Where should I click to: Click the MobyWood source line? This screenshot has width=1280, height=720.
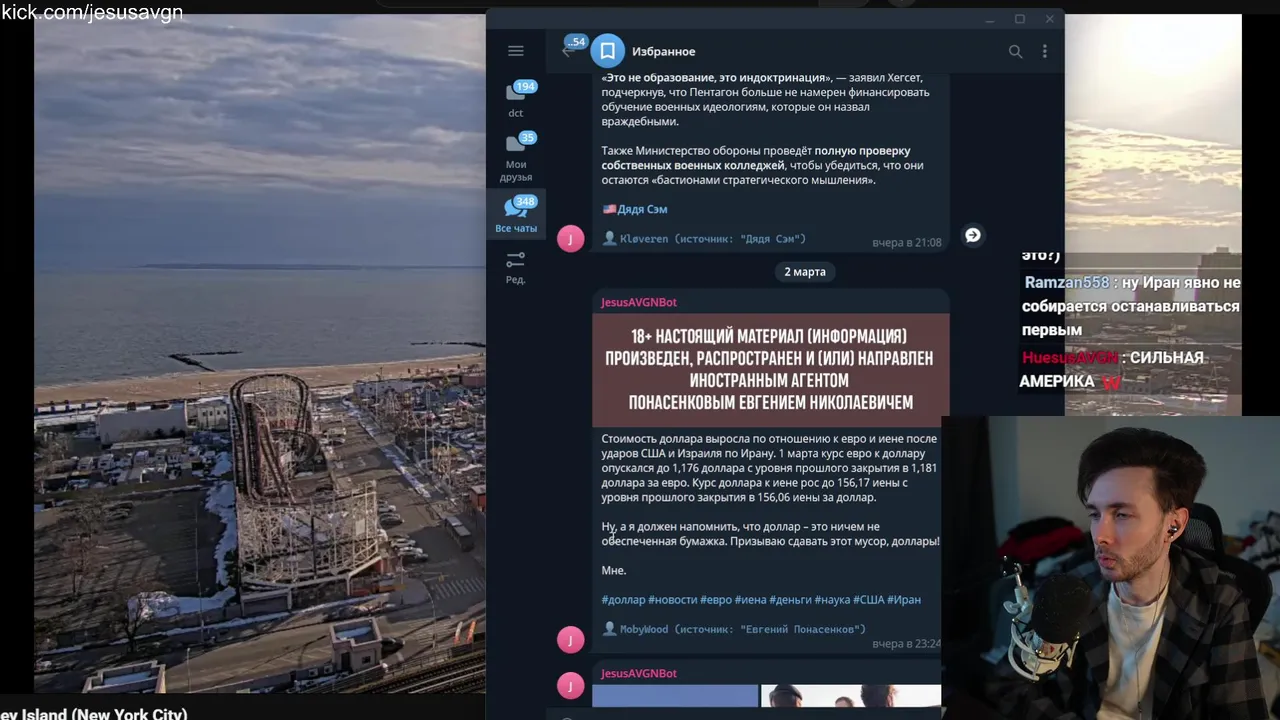pos(734,629)
